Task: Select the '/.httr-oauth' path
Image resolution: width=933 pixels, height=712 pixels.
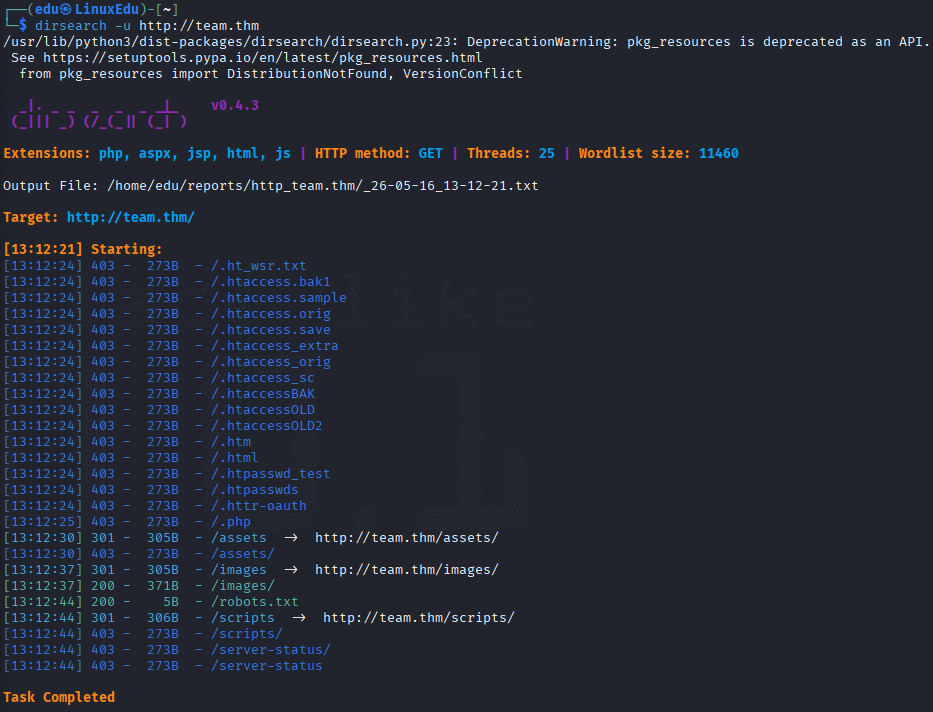Action: (259, 506)
